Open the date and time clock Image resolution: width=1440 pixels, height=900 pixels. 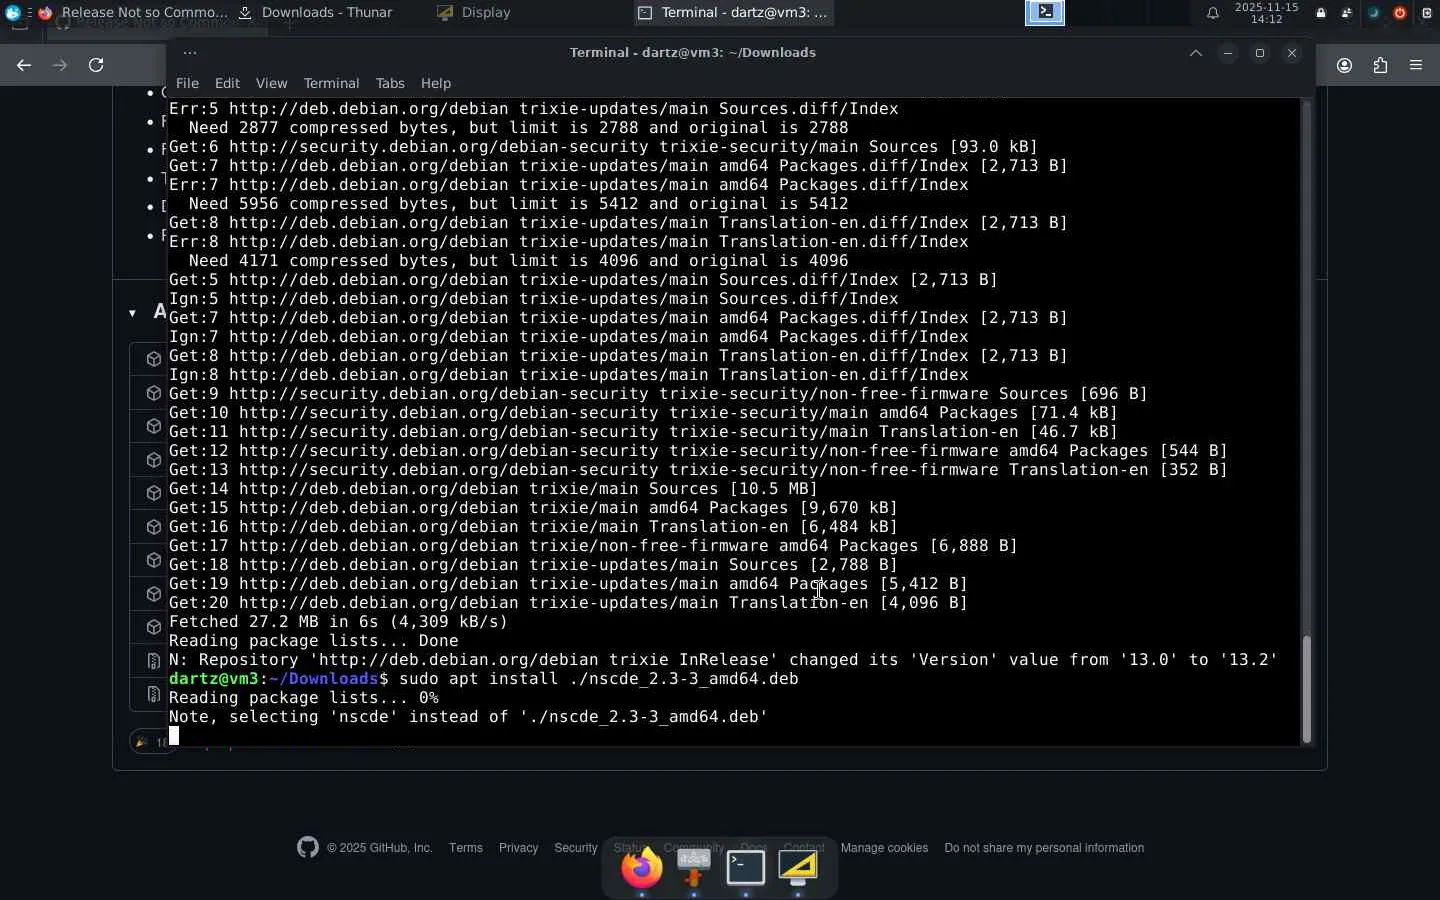tap(1266, 13)
